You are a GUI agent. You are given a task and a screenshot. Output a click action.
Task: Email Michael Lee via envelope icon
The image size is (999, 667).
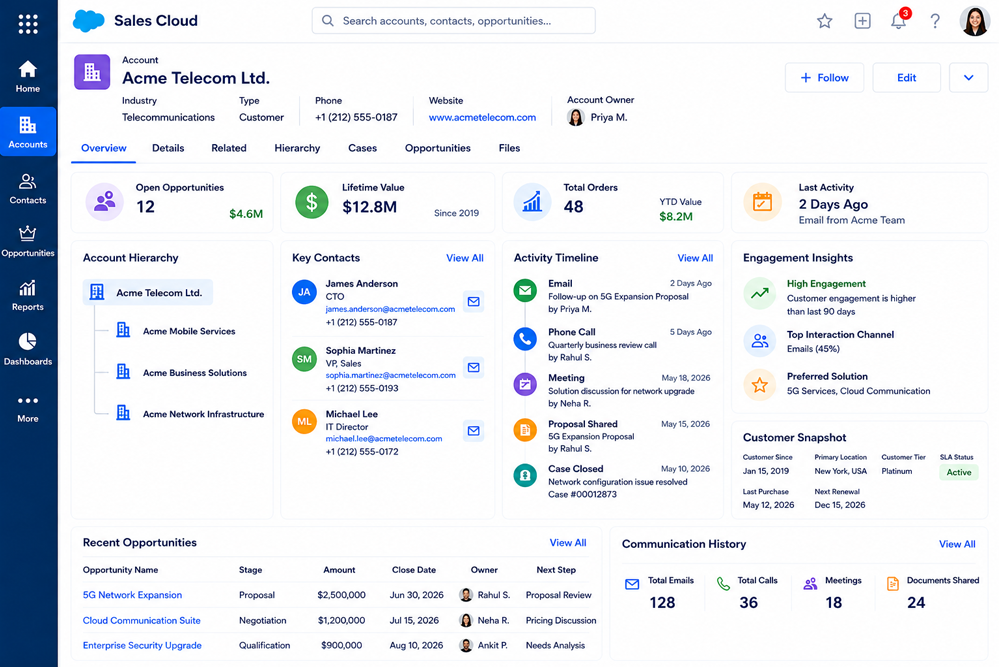point(473,431)
